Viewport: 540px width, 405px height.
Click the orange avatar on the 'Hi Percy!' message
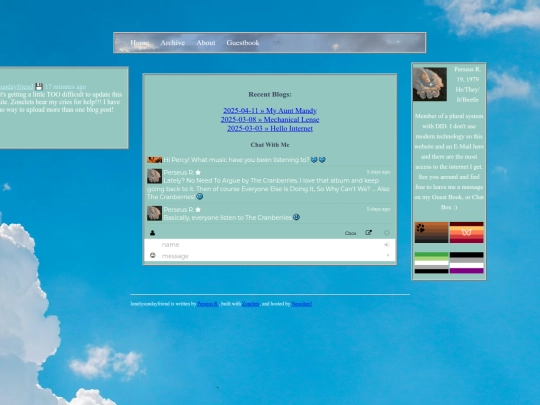(x=154, y=160)
